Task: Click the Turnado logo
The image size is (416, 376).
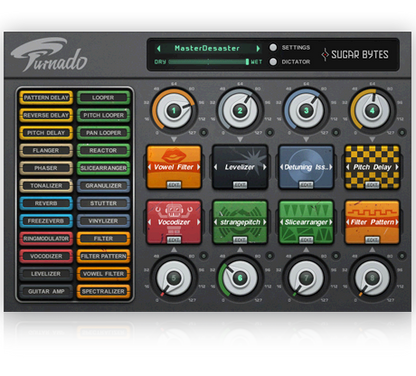Action: [x=50, y=55]
